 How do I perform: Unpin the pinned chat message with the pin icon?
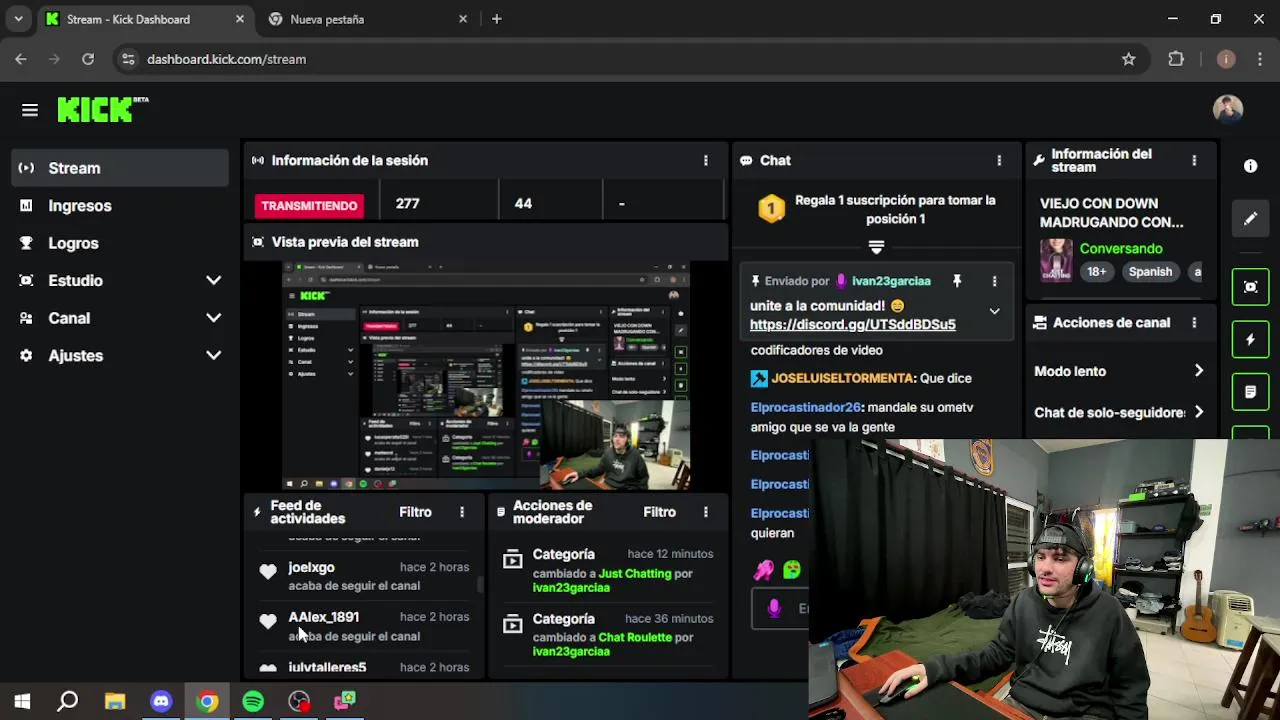click(957, 281)
